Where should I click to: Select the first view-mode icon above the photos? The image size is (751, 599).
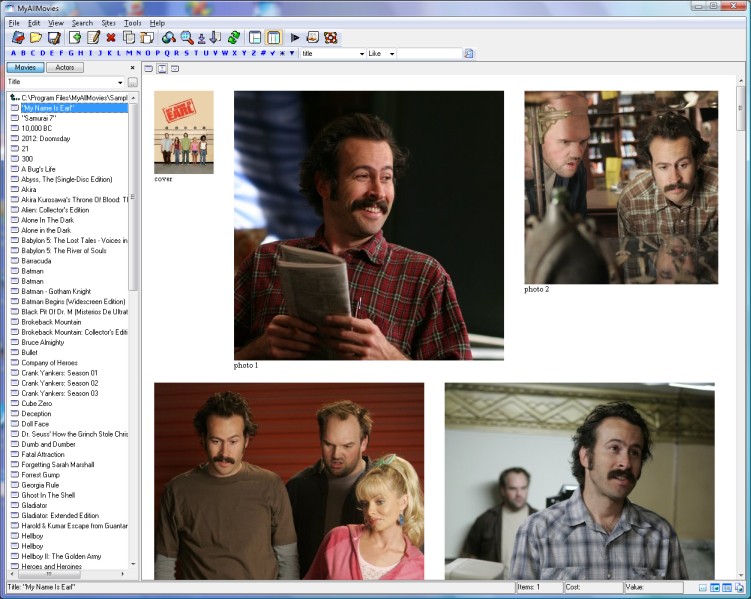coord(149,69)
